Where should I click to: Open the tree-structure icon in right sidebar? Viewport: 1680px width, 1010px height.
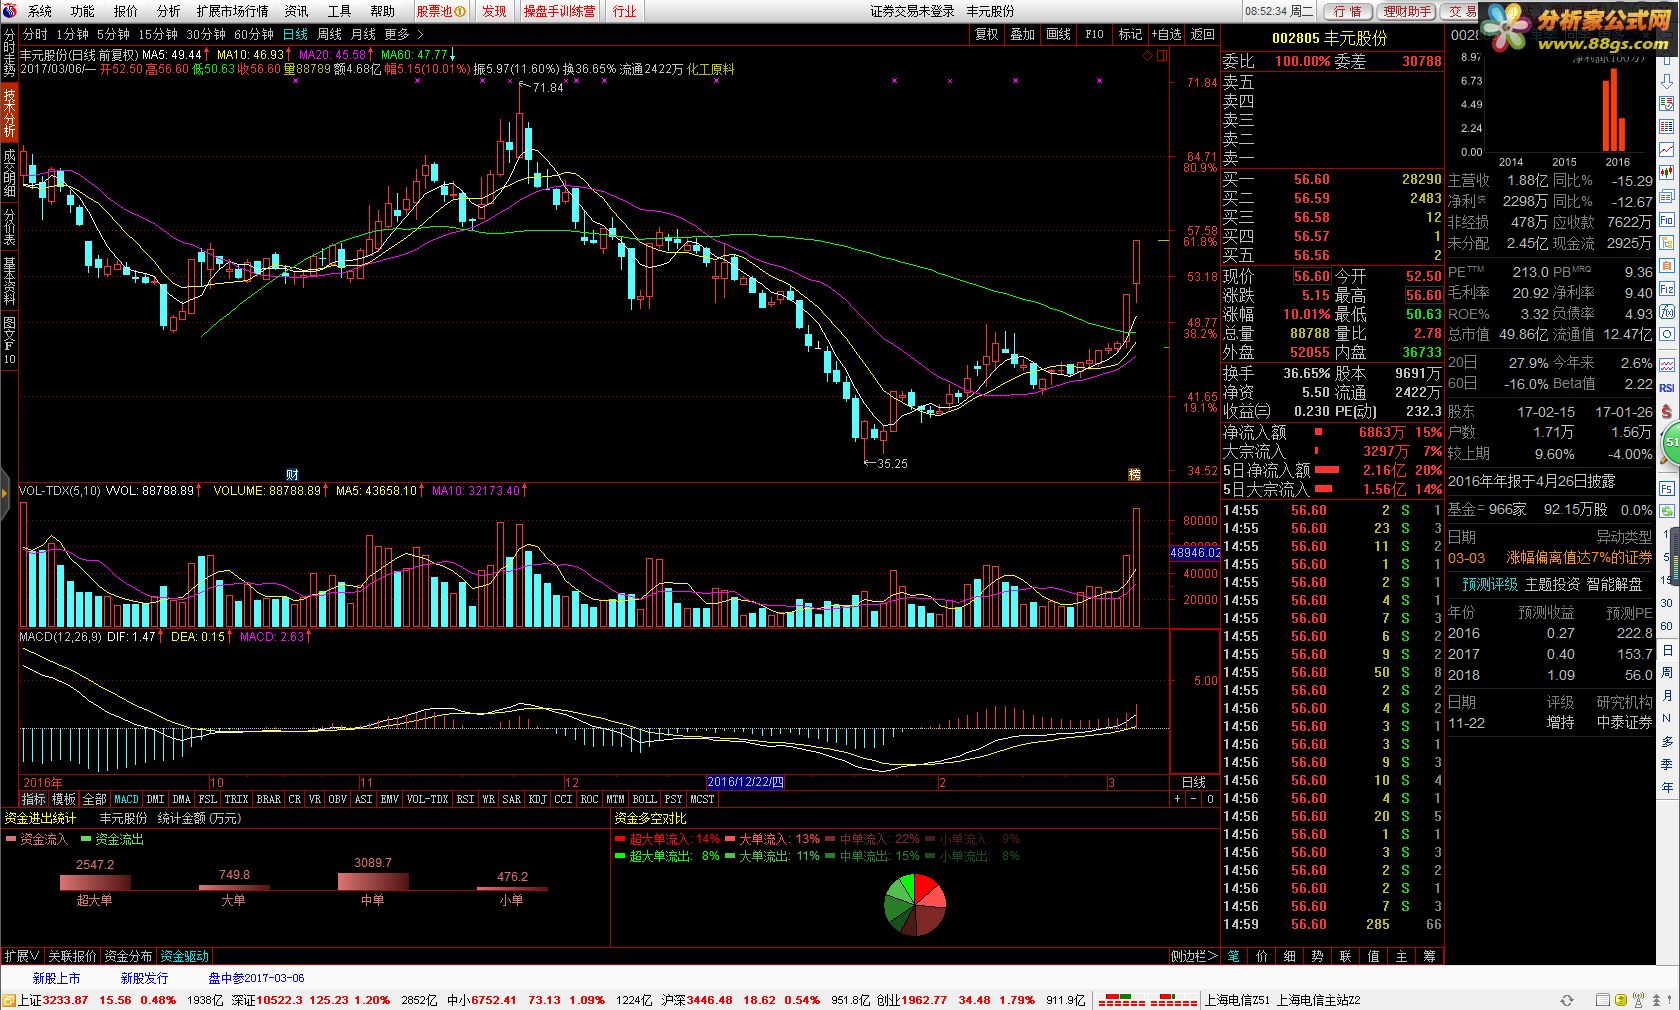1666,242
